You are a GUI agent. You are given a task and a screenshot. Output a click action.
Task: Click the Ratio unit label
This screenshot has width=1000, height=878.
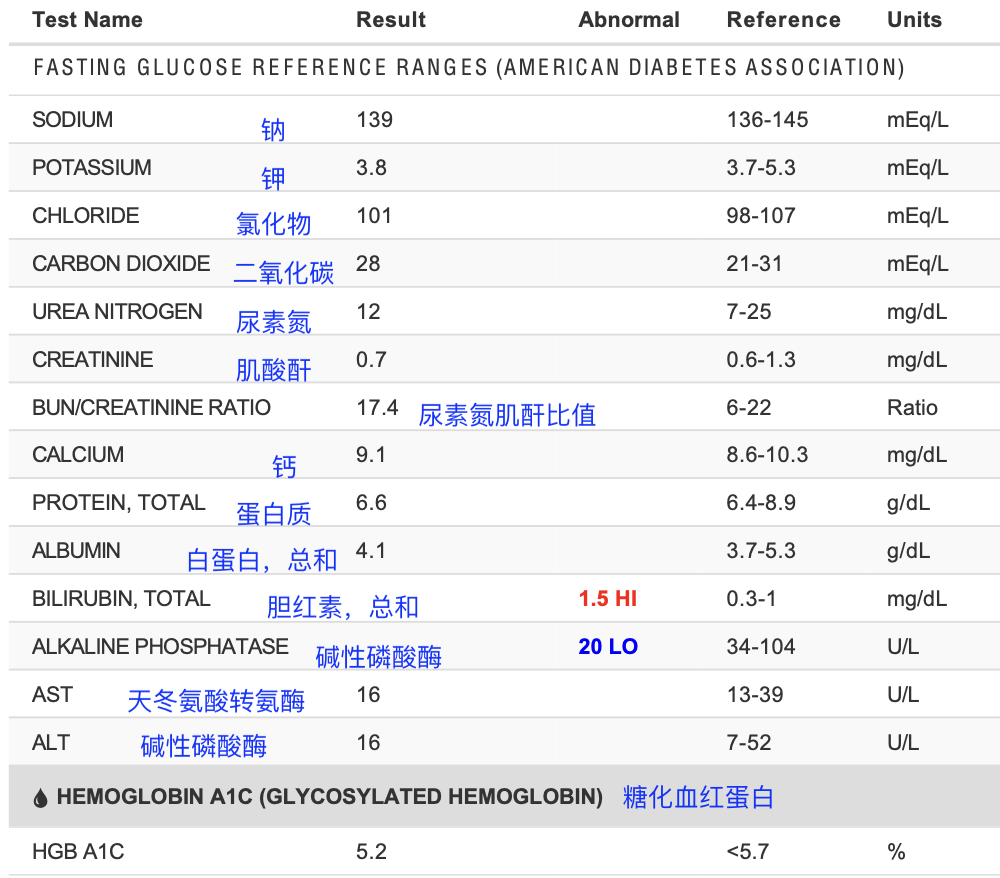pyautogui.click(x=912, y=407)
